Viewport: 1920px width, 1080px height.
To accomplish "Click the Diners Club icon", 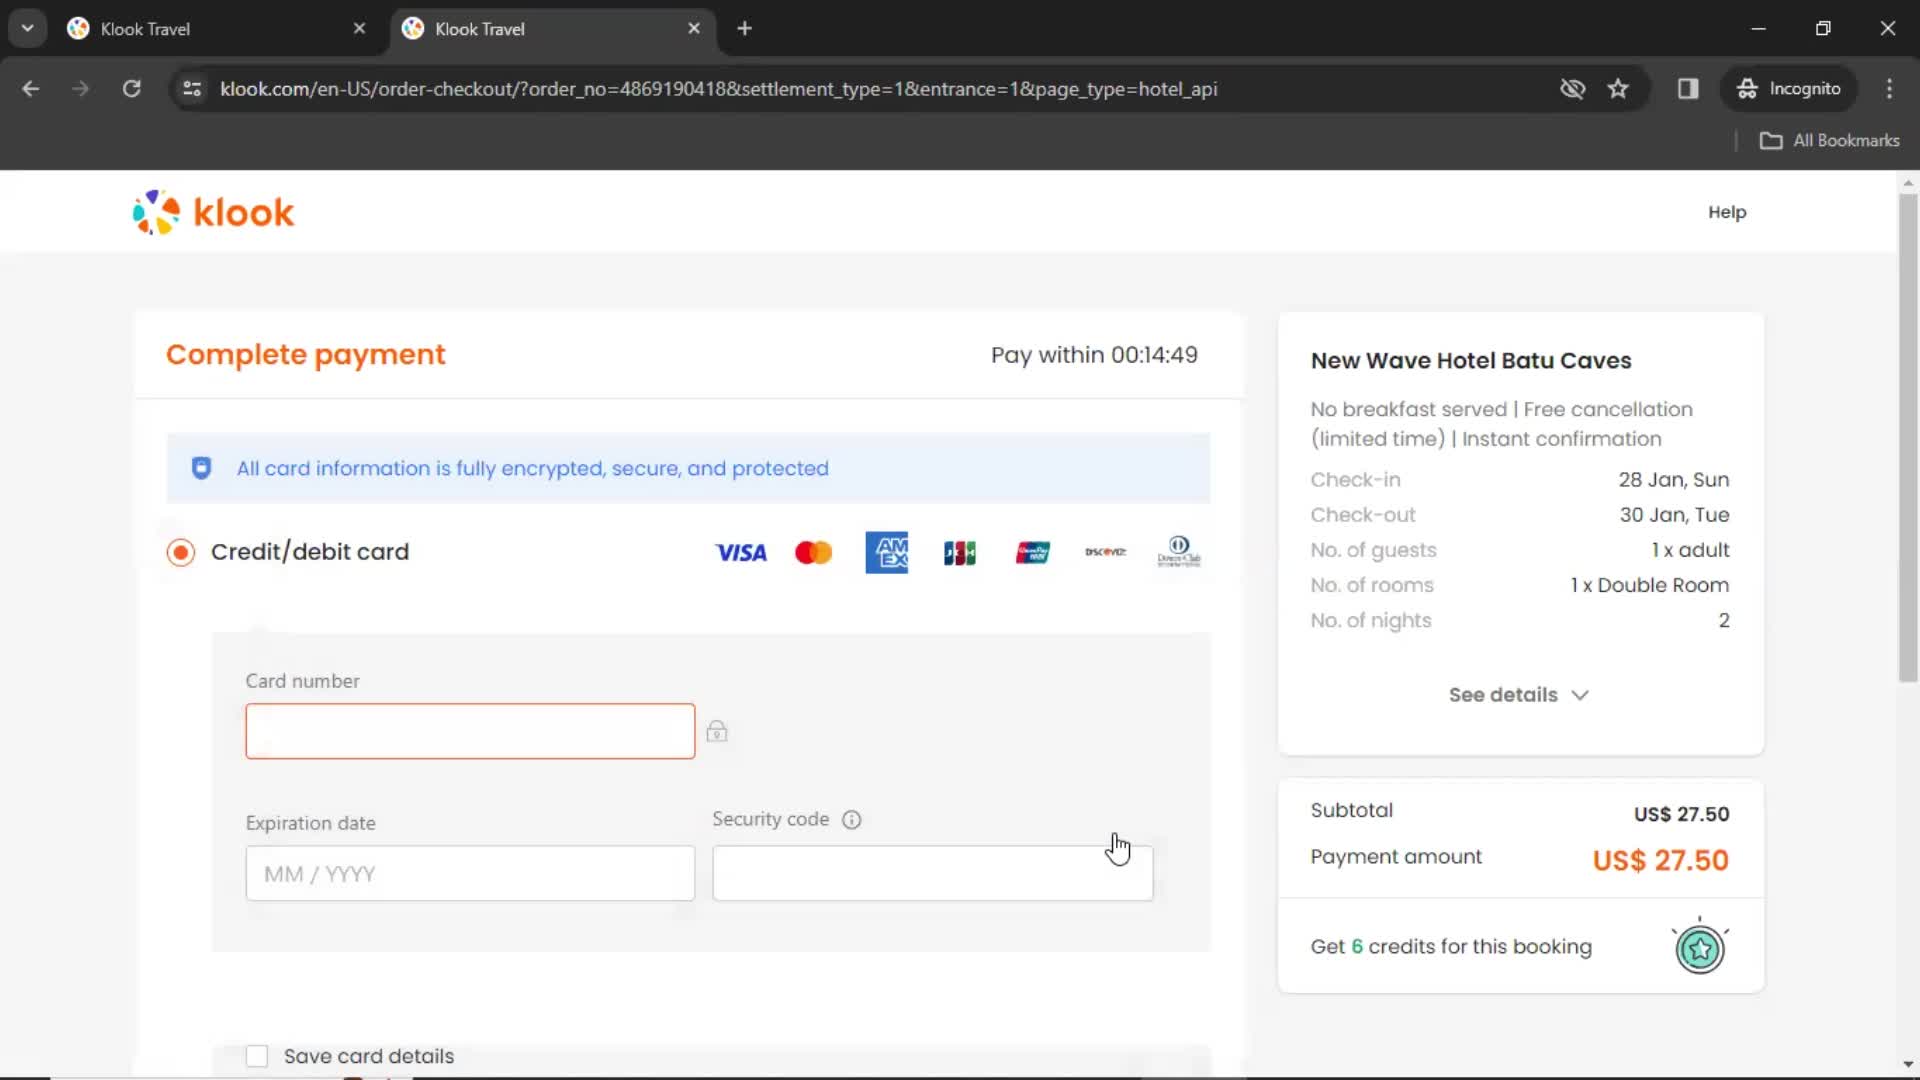I will tap(1179, 552).
